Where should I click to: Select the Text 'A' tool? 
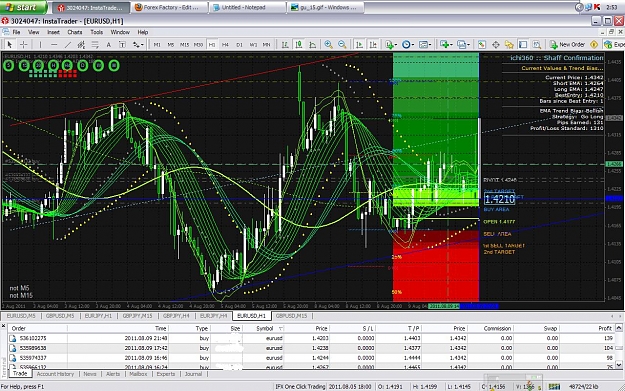[108, 45]
